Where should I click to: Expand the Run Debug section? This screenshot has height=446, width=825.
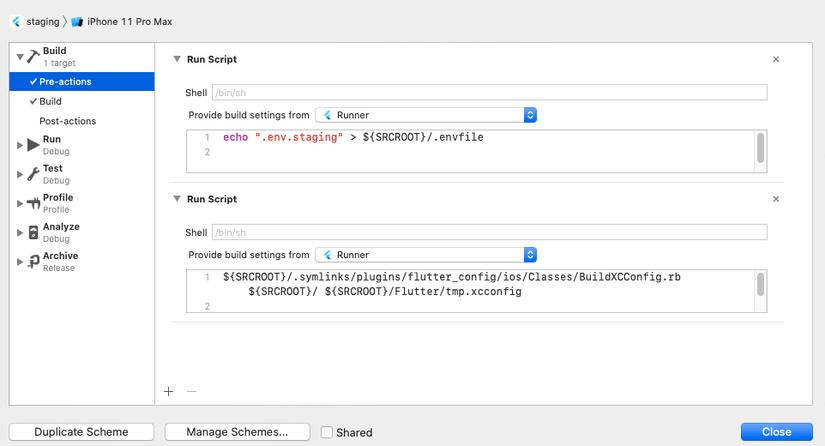[x=20, y=145]
